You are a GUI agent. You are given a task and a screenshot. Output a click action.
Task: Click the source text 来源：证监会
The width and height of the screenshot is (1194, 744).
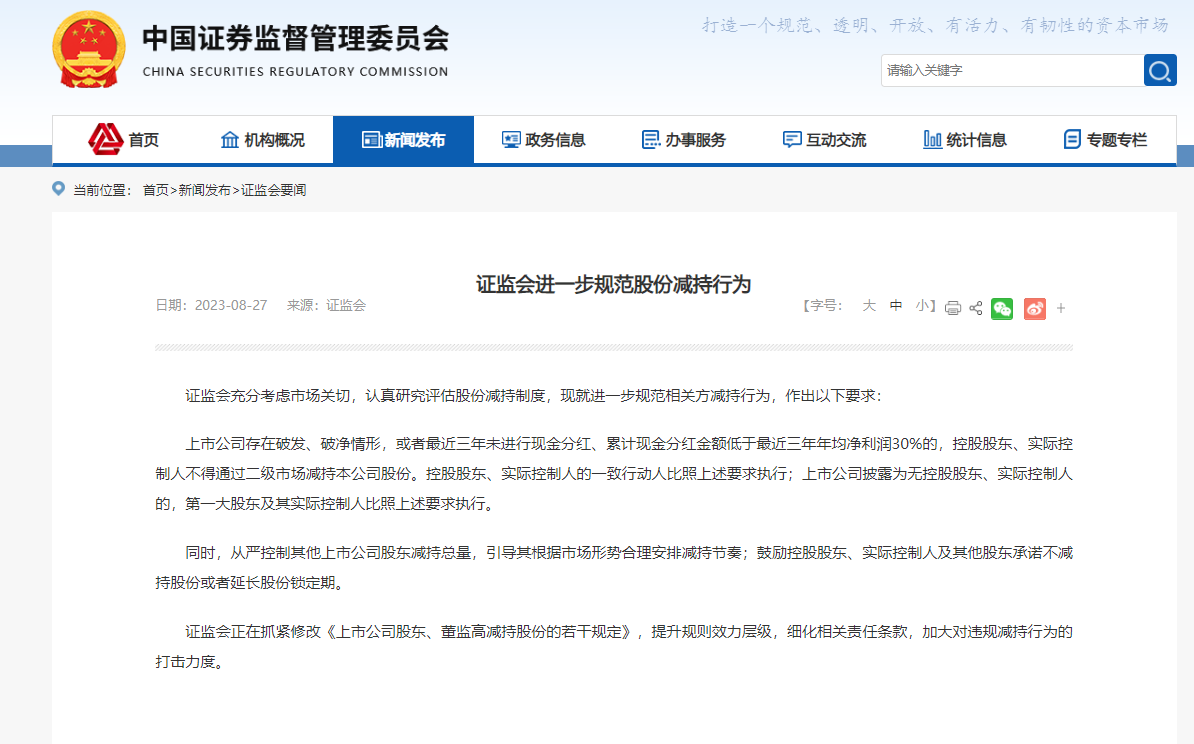point(326,305)
